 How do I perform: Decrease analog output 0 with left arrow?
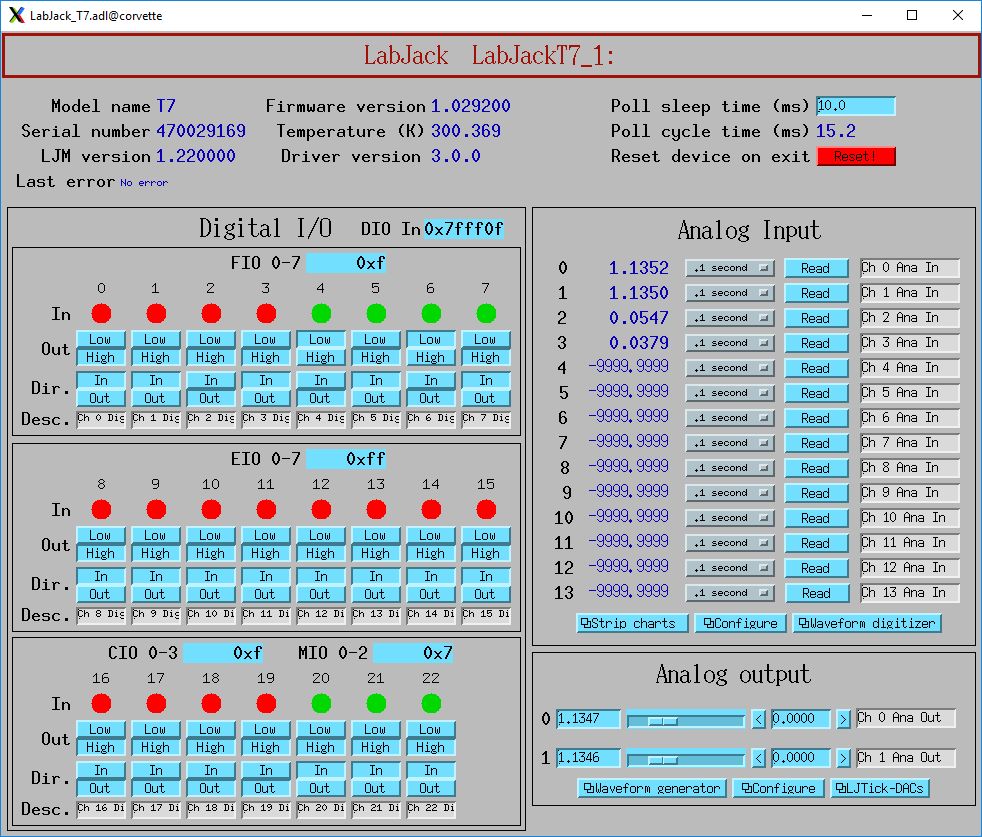758,719
